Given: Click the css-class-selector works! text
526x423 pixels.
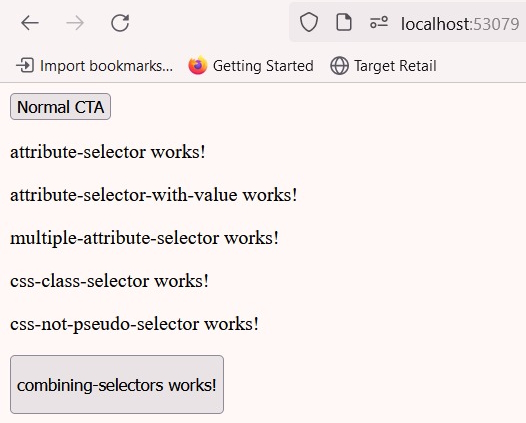Looking at the screenshot, I should tap(109, 281).
